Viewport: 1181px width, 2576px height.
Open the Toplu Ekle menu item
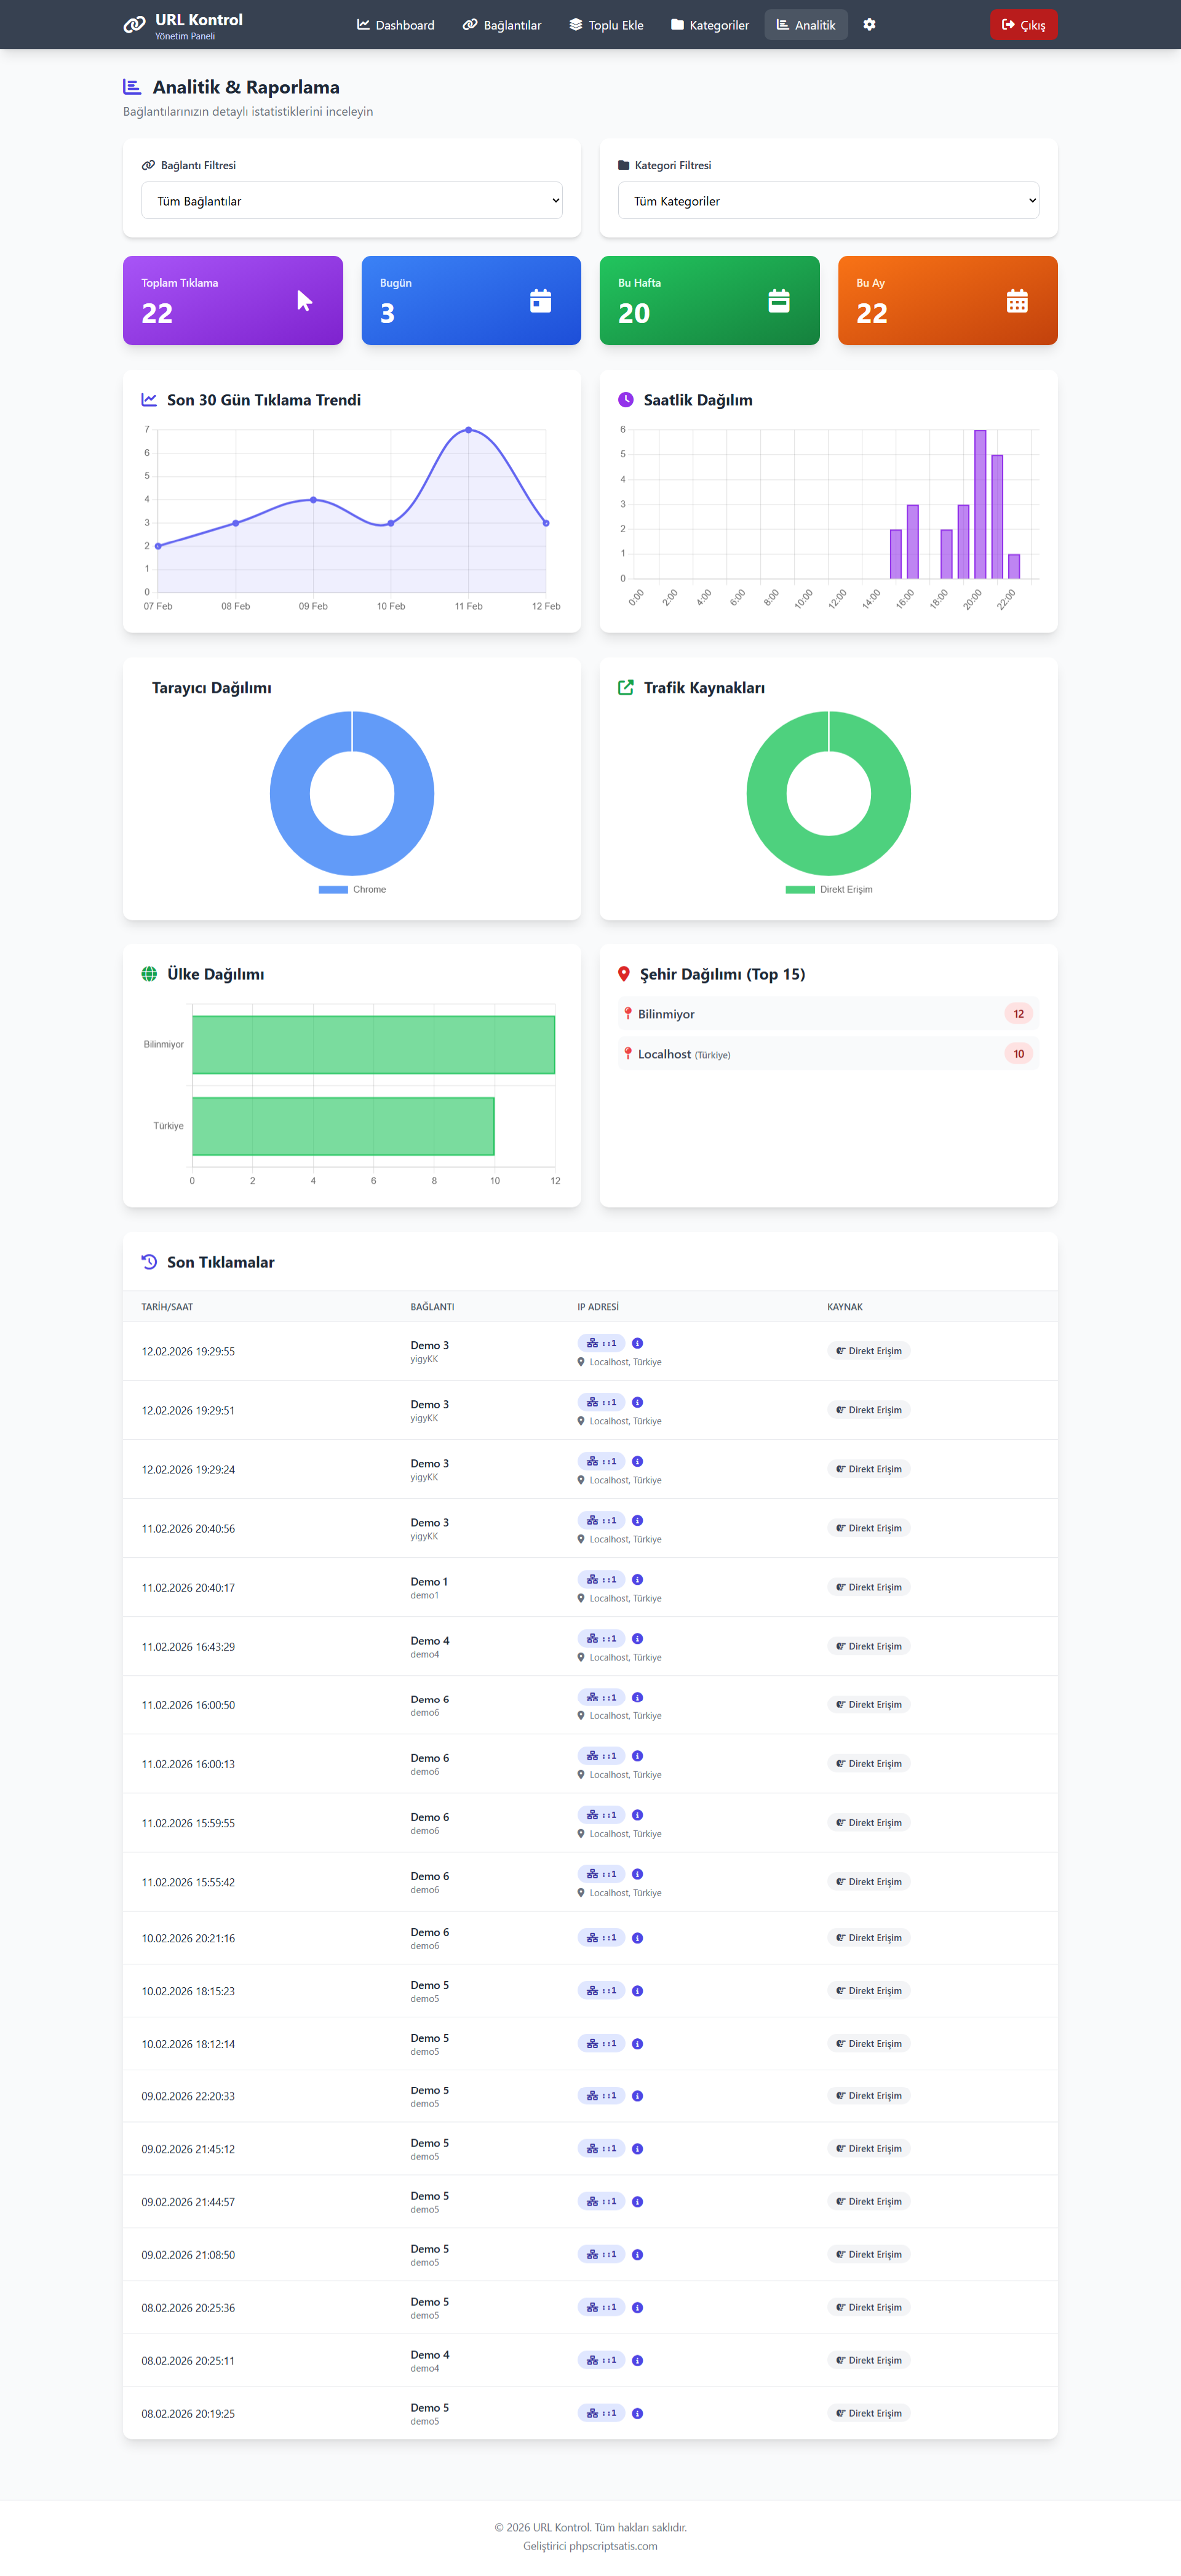606,25
